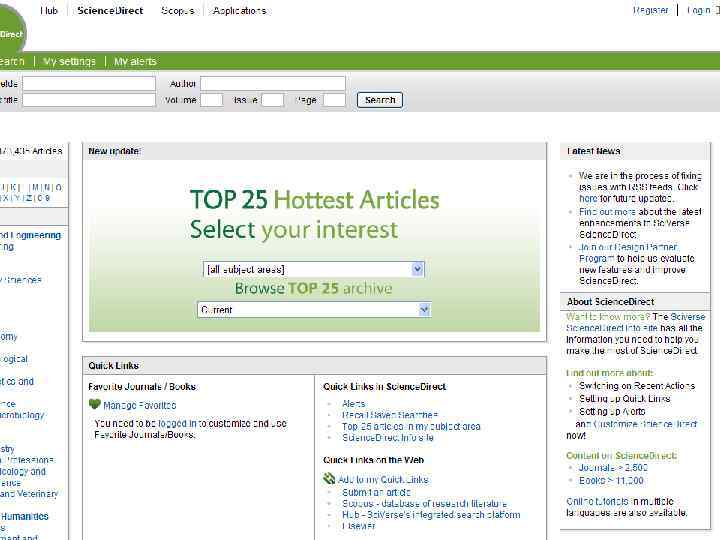This screenshot has width=720, height=540.
Task: Open Join our Design Partner Program link
Action: (628, 253)
